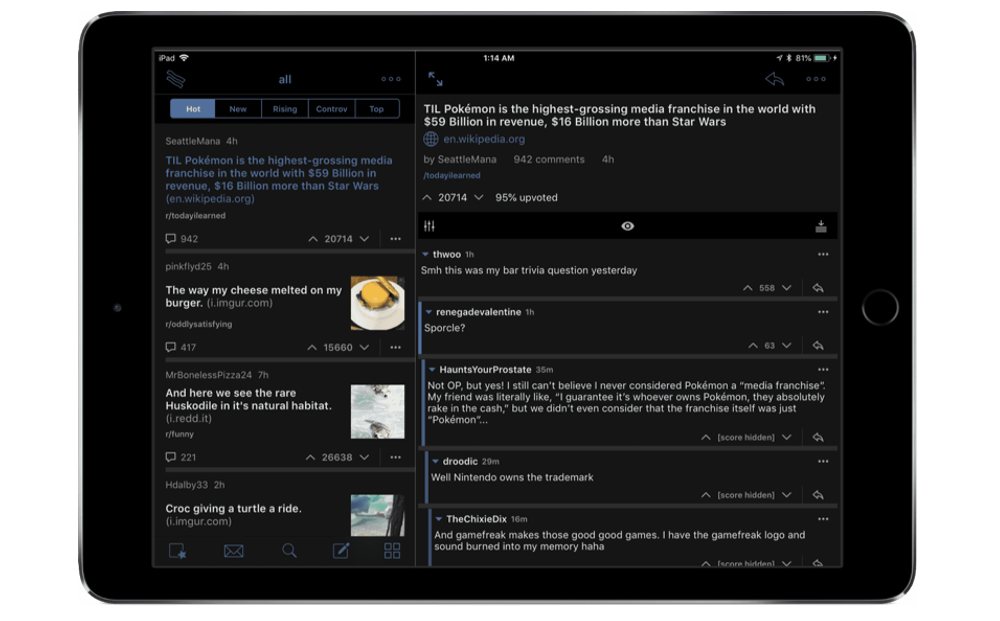Downvote thwoo's comment (558)
This screenshot has height=621, width=1000.
pyautogui.click(x=787, y=288)
